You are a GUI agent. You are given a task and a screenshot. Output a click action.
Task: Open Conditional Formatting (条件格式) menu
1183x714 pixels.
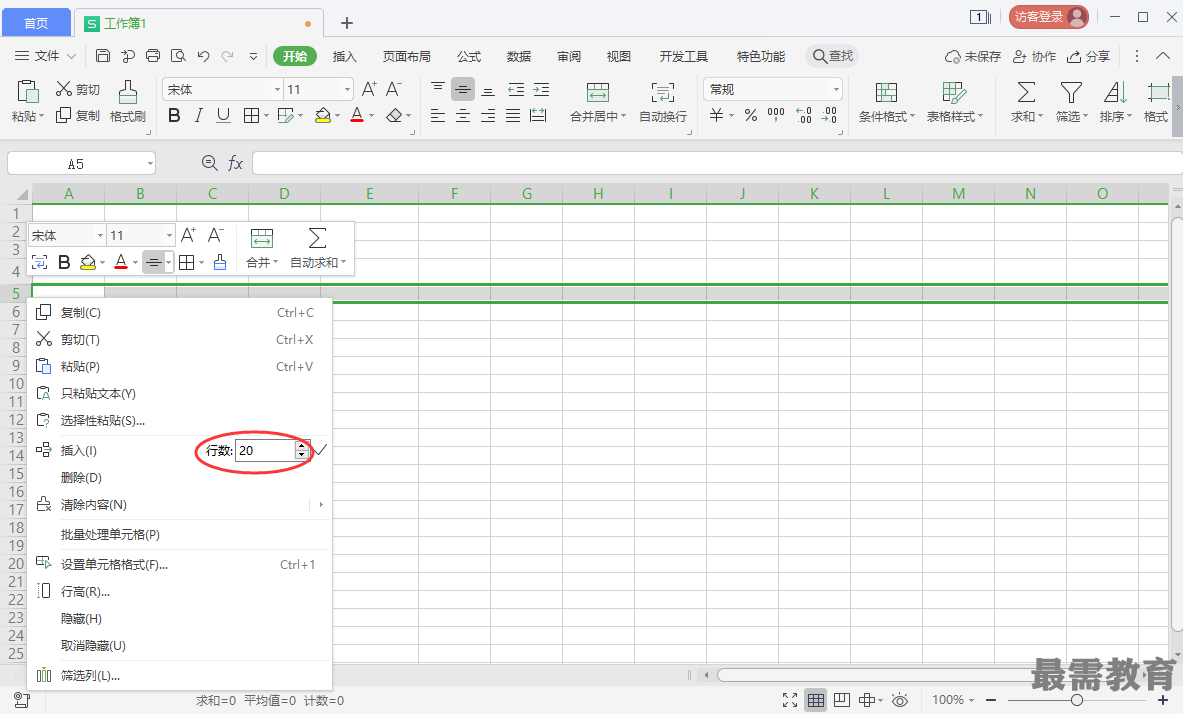click(886, 101)
